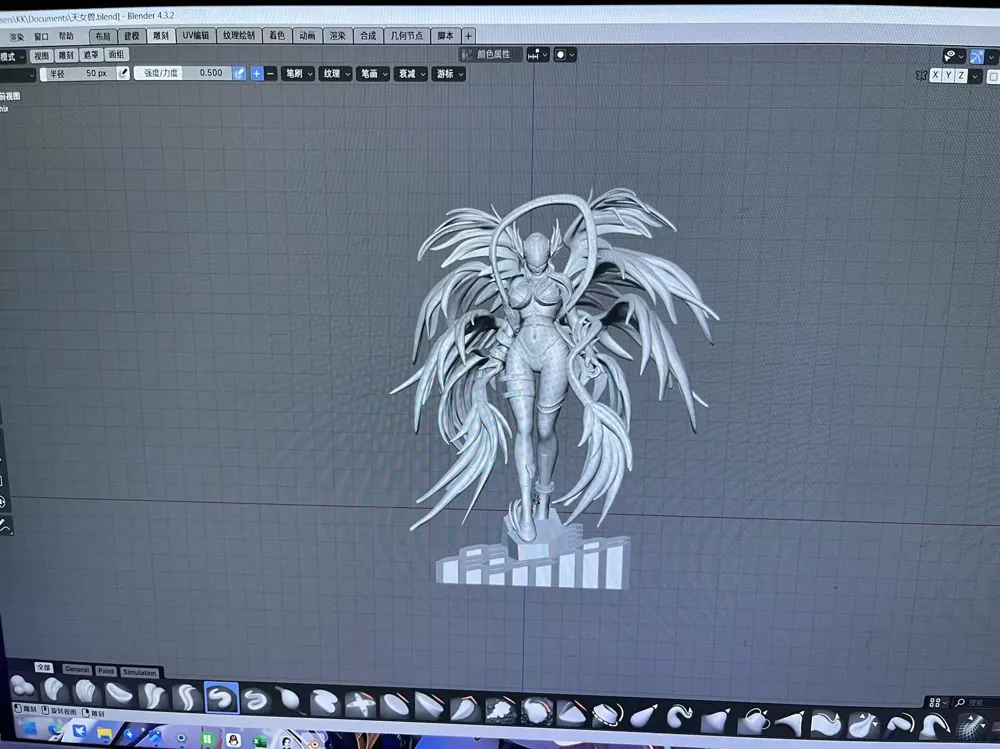
Task: Open the 笔画 (Stroke) dropdown
Action: 374,74
